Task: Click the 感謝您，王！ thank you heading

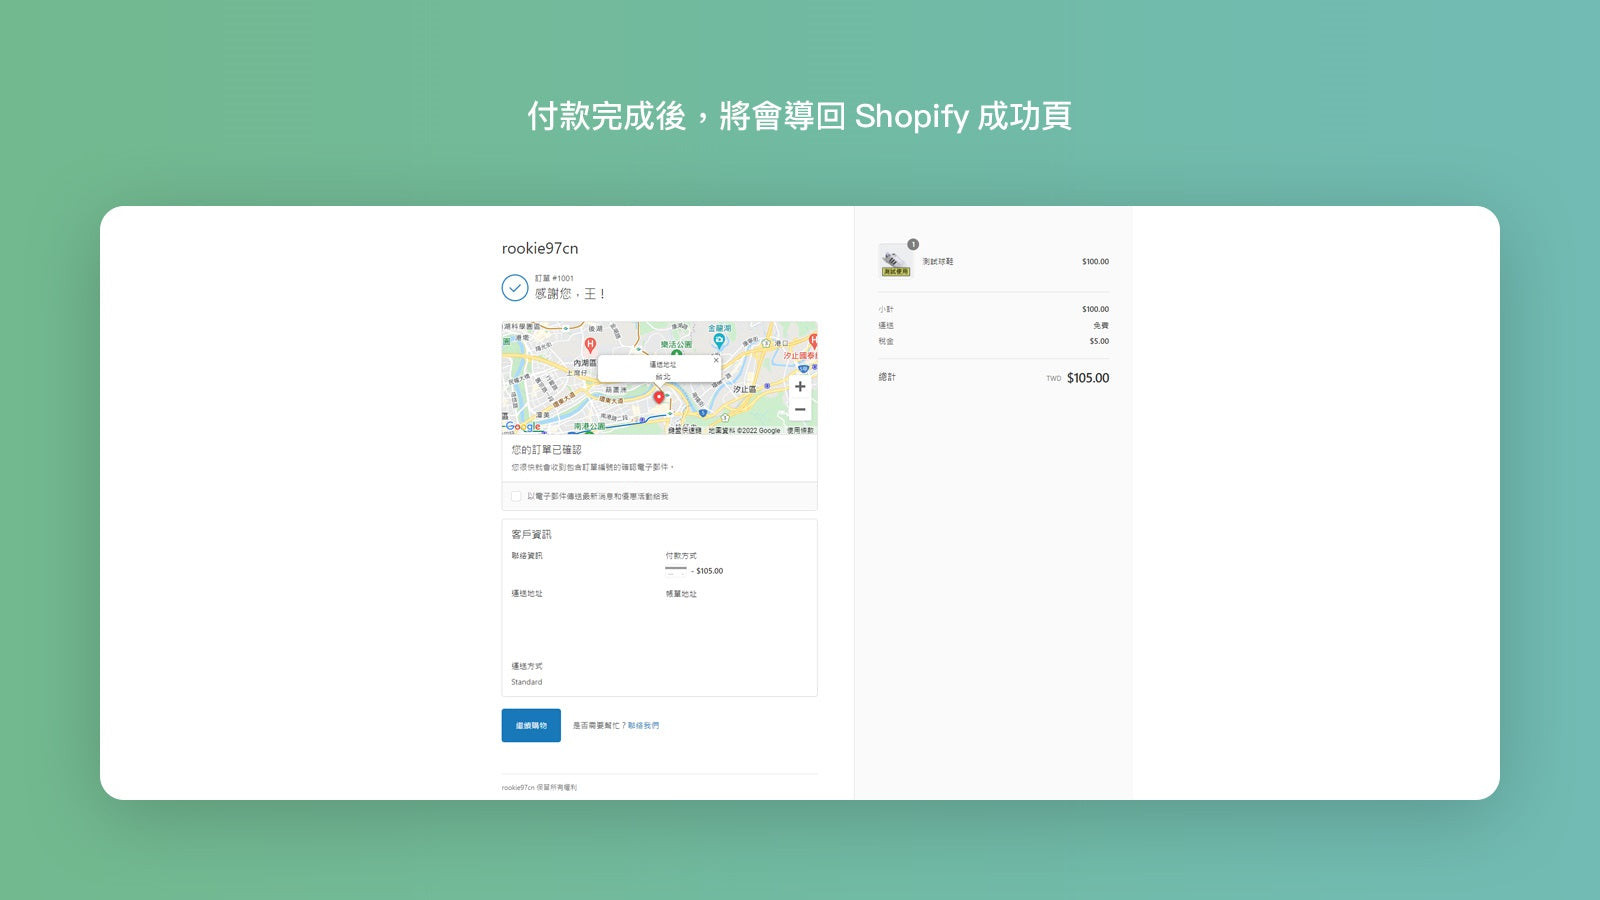Action: click(570, 294)
